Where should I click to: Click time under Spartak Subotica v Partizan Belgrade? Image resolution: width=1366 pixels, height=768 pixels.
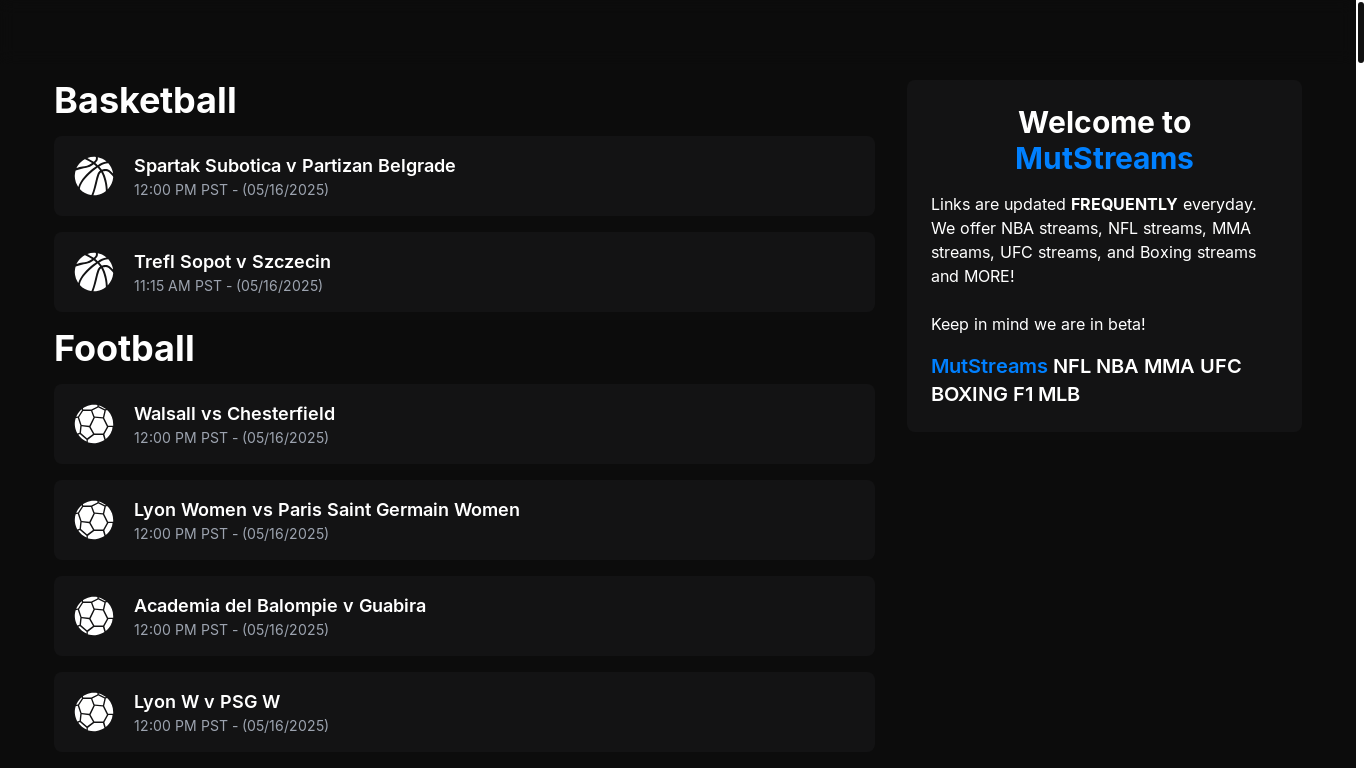(231, 190)
